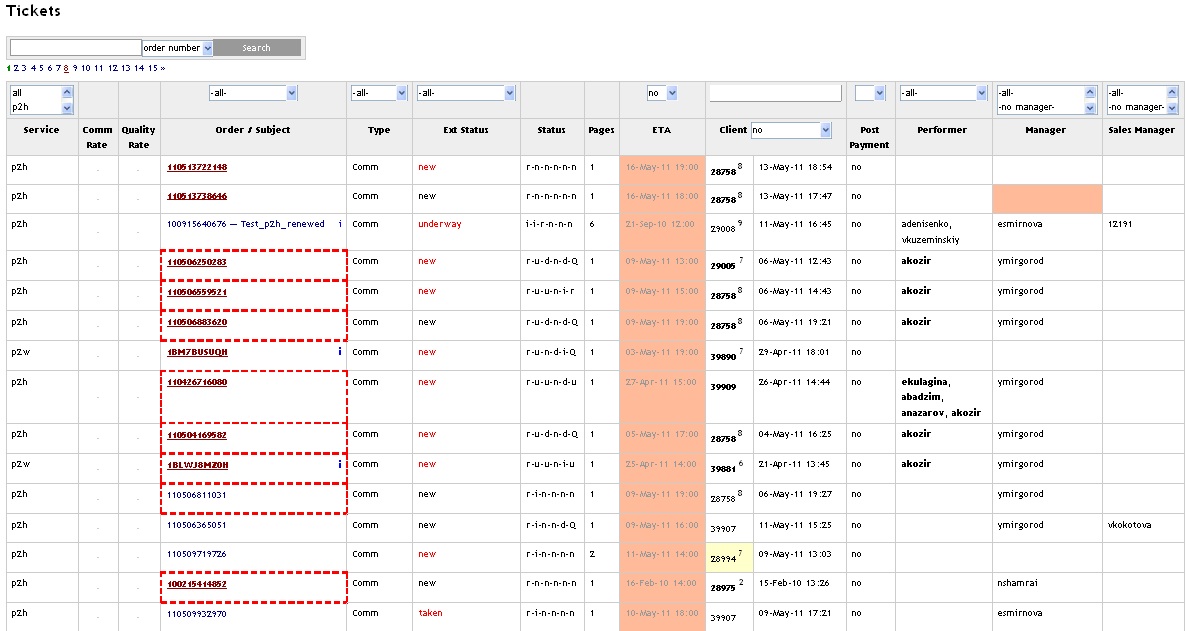Click the info icon for order tBLWJ8MZ0H

[338, 463]
